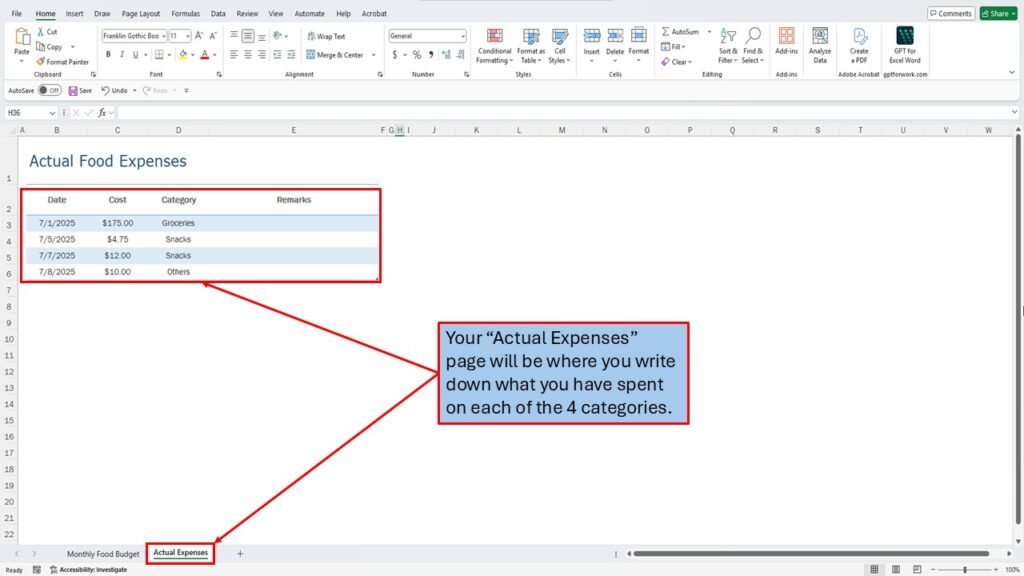
Task: Switch to Monthly Food Budget sheet
Action: tap(103, 553)
